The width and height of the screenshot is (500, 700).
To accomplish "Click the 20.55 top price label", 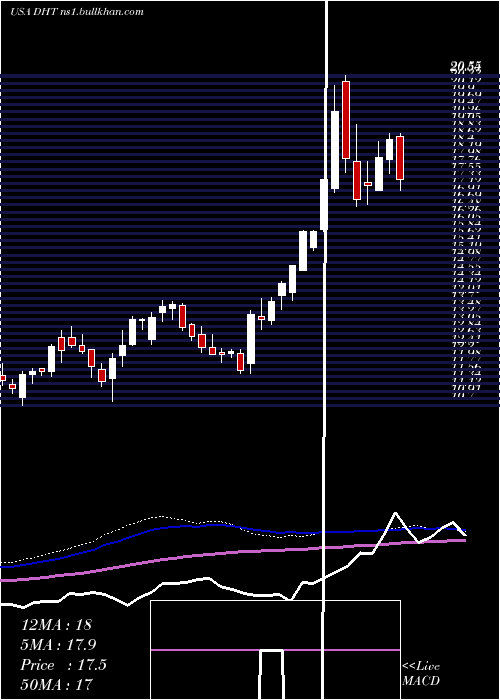I will (466, 67).
